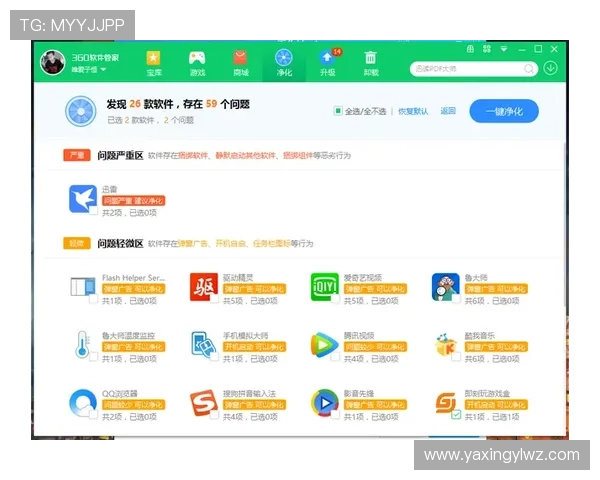Click the QQ浏览器 icon

click(x=83, y=403)
